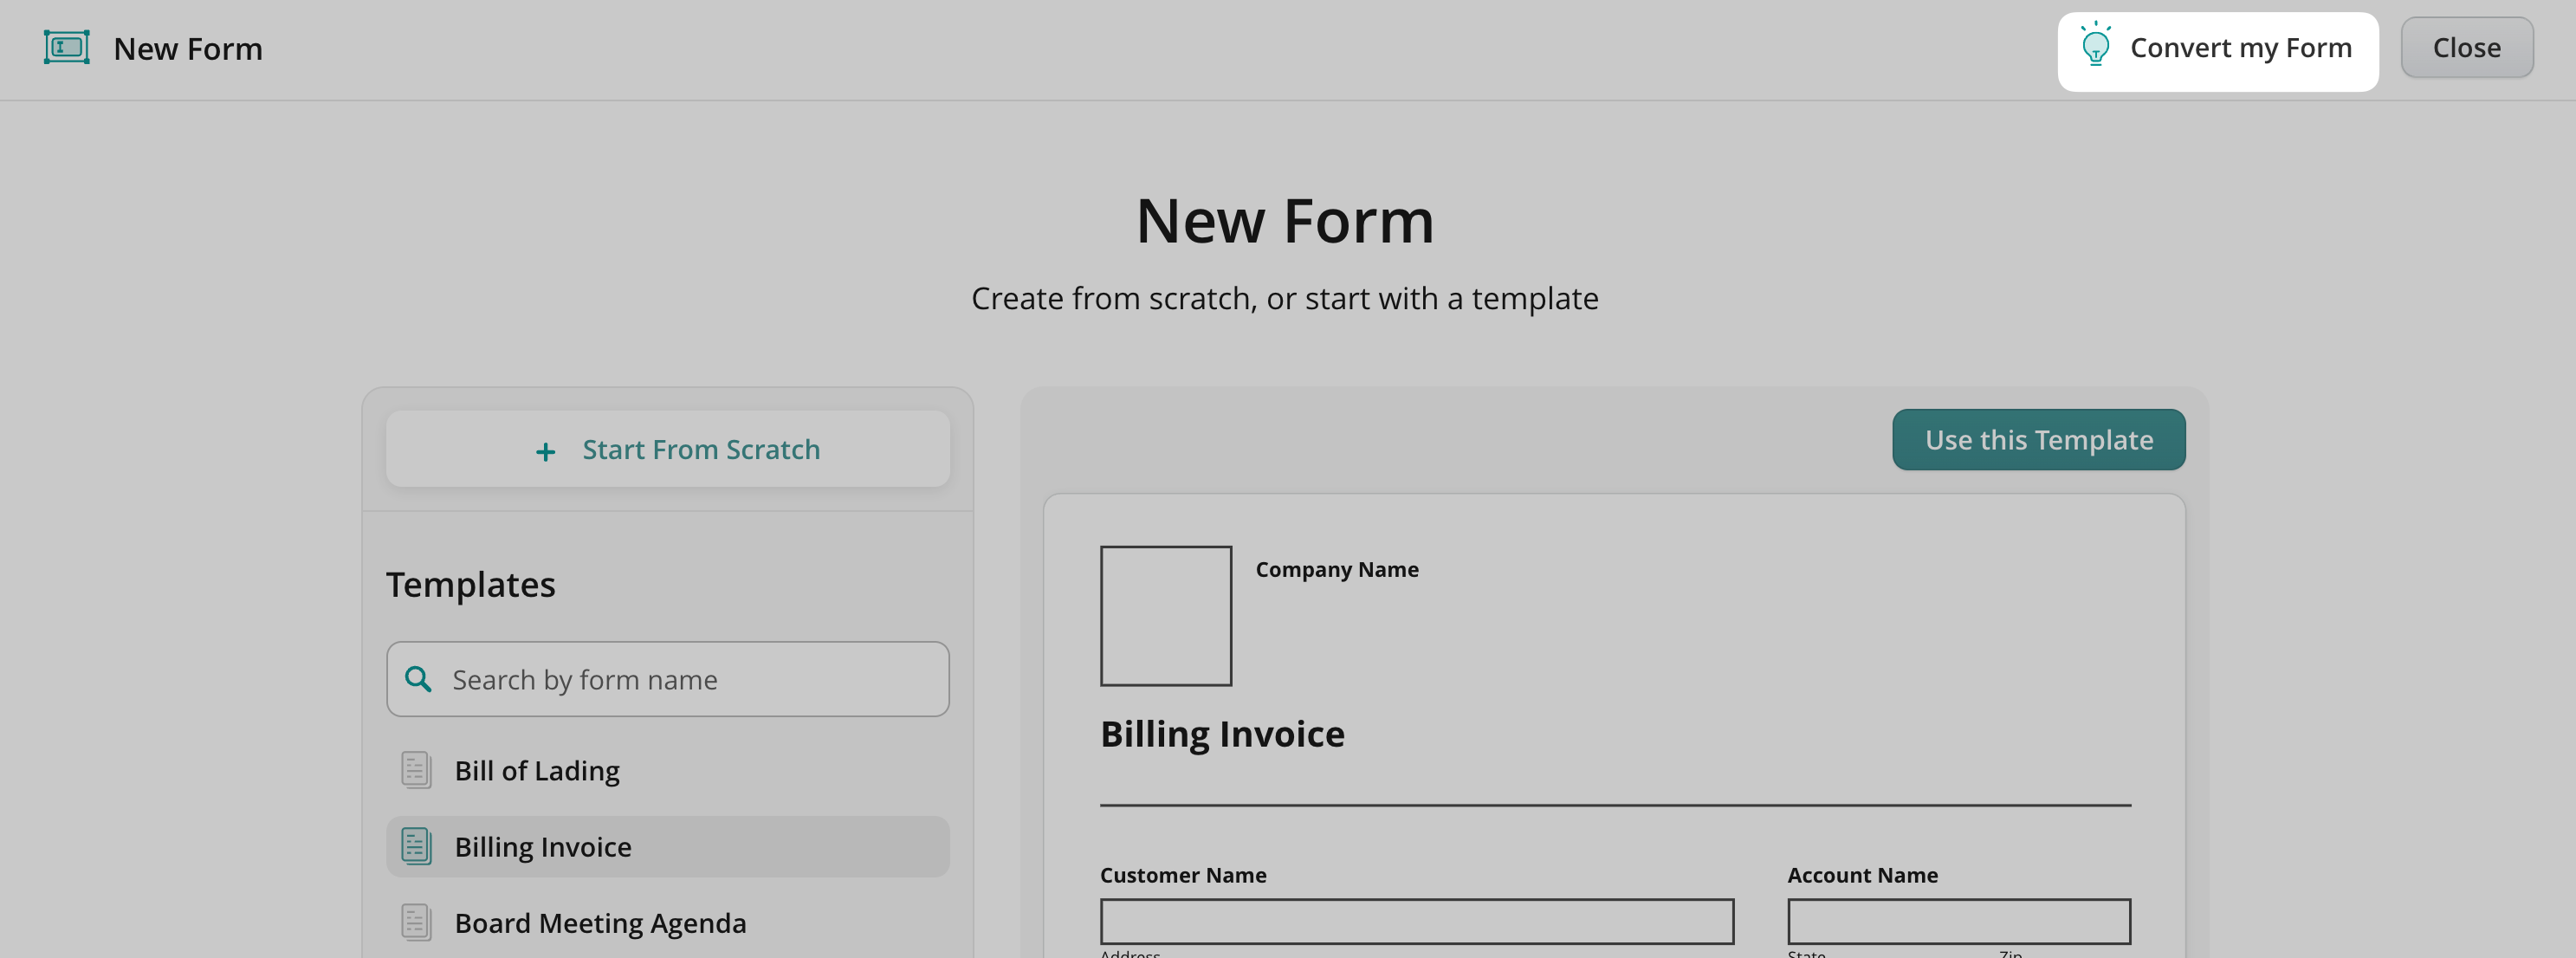Select the Billing Invoice template
The width and height of the screenshot is (2576, 958).
point(543,846)
